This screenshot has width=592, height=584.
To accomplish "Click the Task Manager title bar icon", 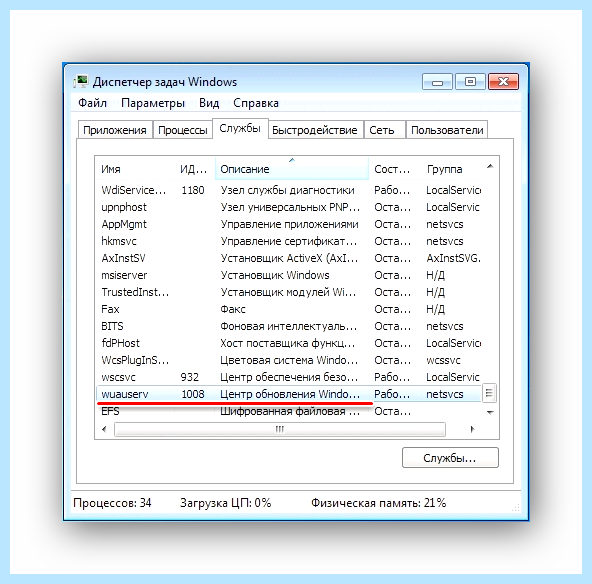I will point(80,81).
